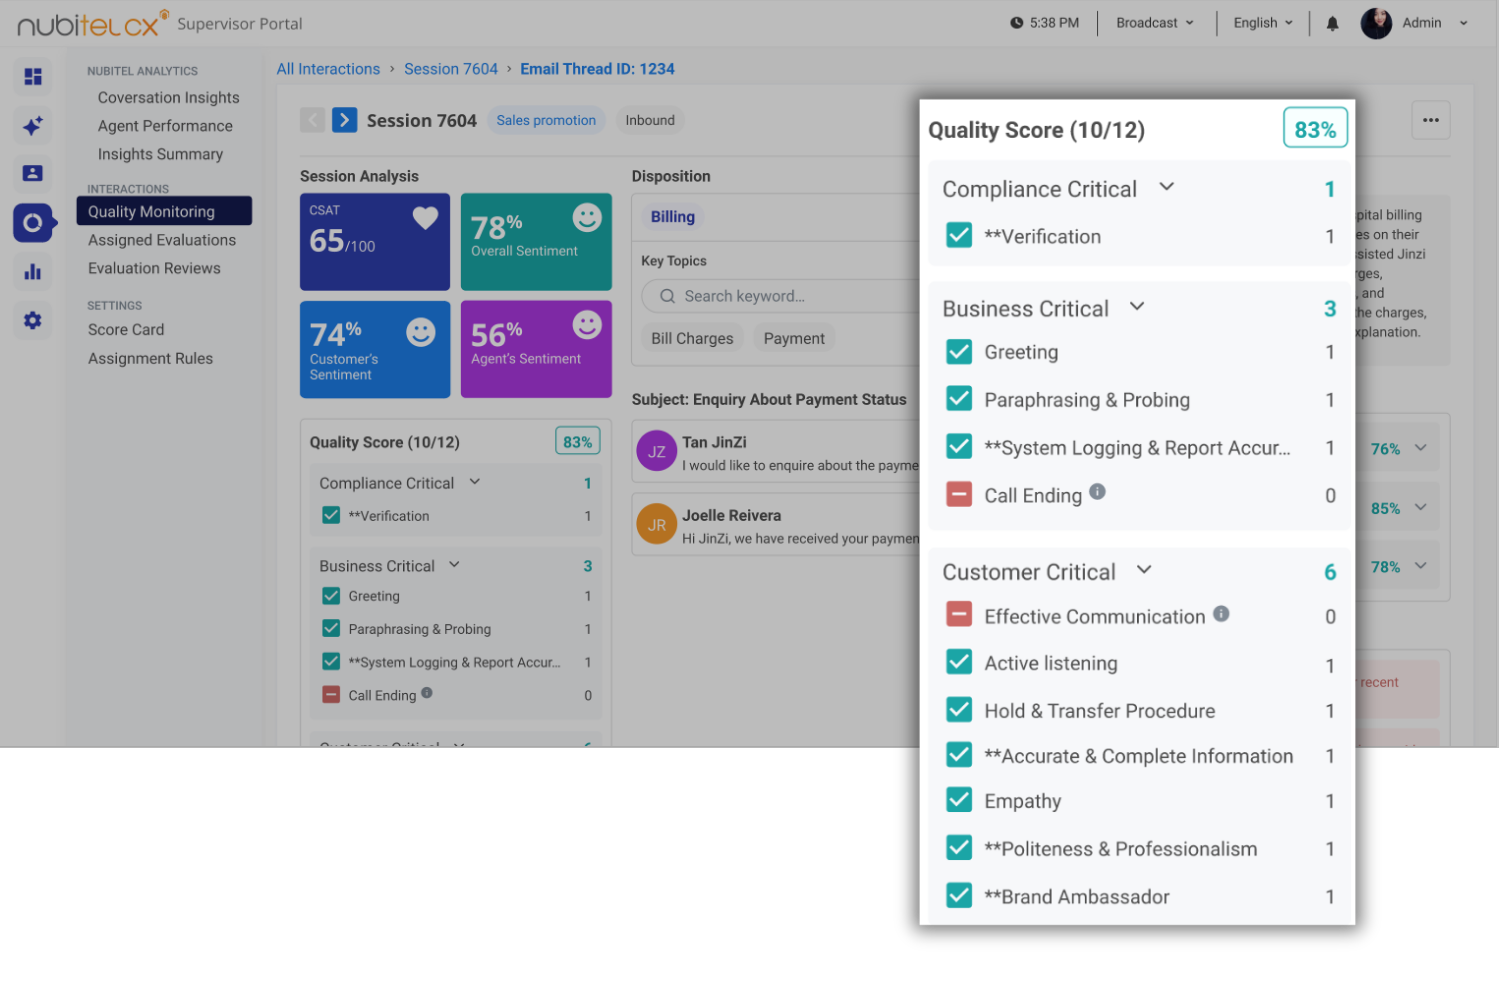Image resolution: width=1500 pixels, height=987 pixels.
Task: Click smiley icon on Overall Sentiment card
Action: [587, 217]
